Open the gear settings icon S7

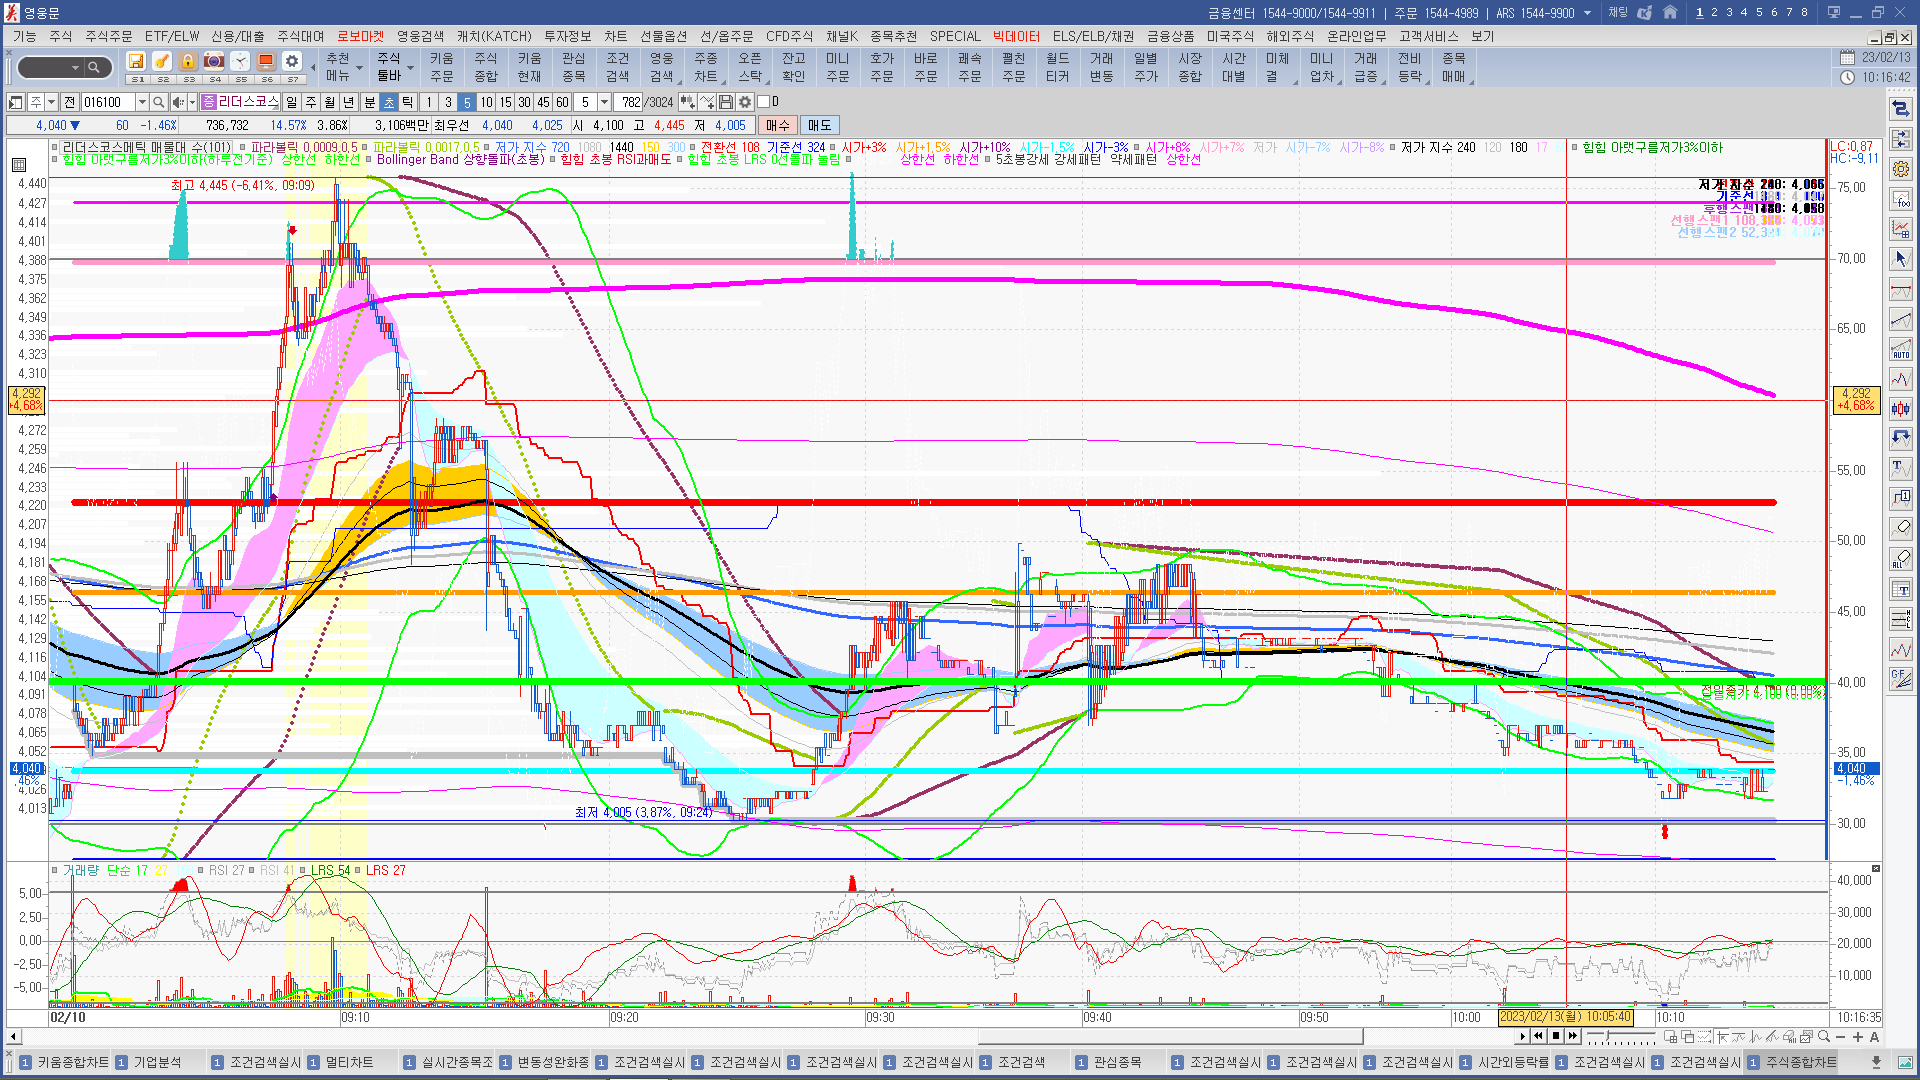click(x=292, y=62)
